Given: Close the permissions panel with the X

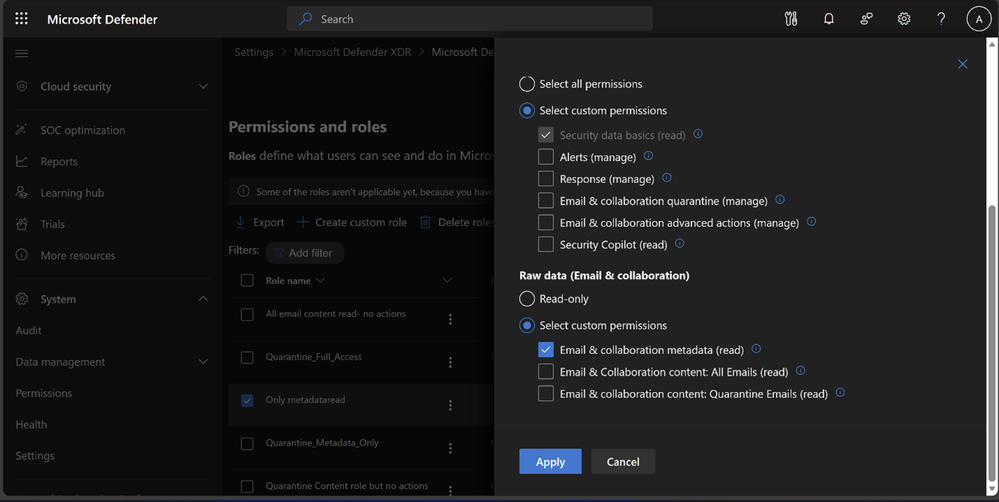Looking at the screenshot, I should point(963,64).
